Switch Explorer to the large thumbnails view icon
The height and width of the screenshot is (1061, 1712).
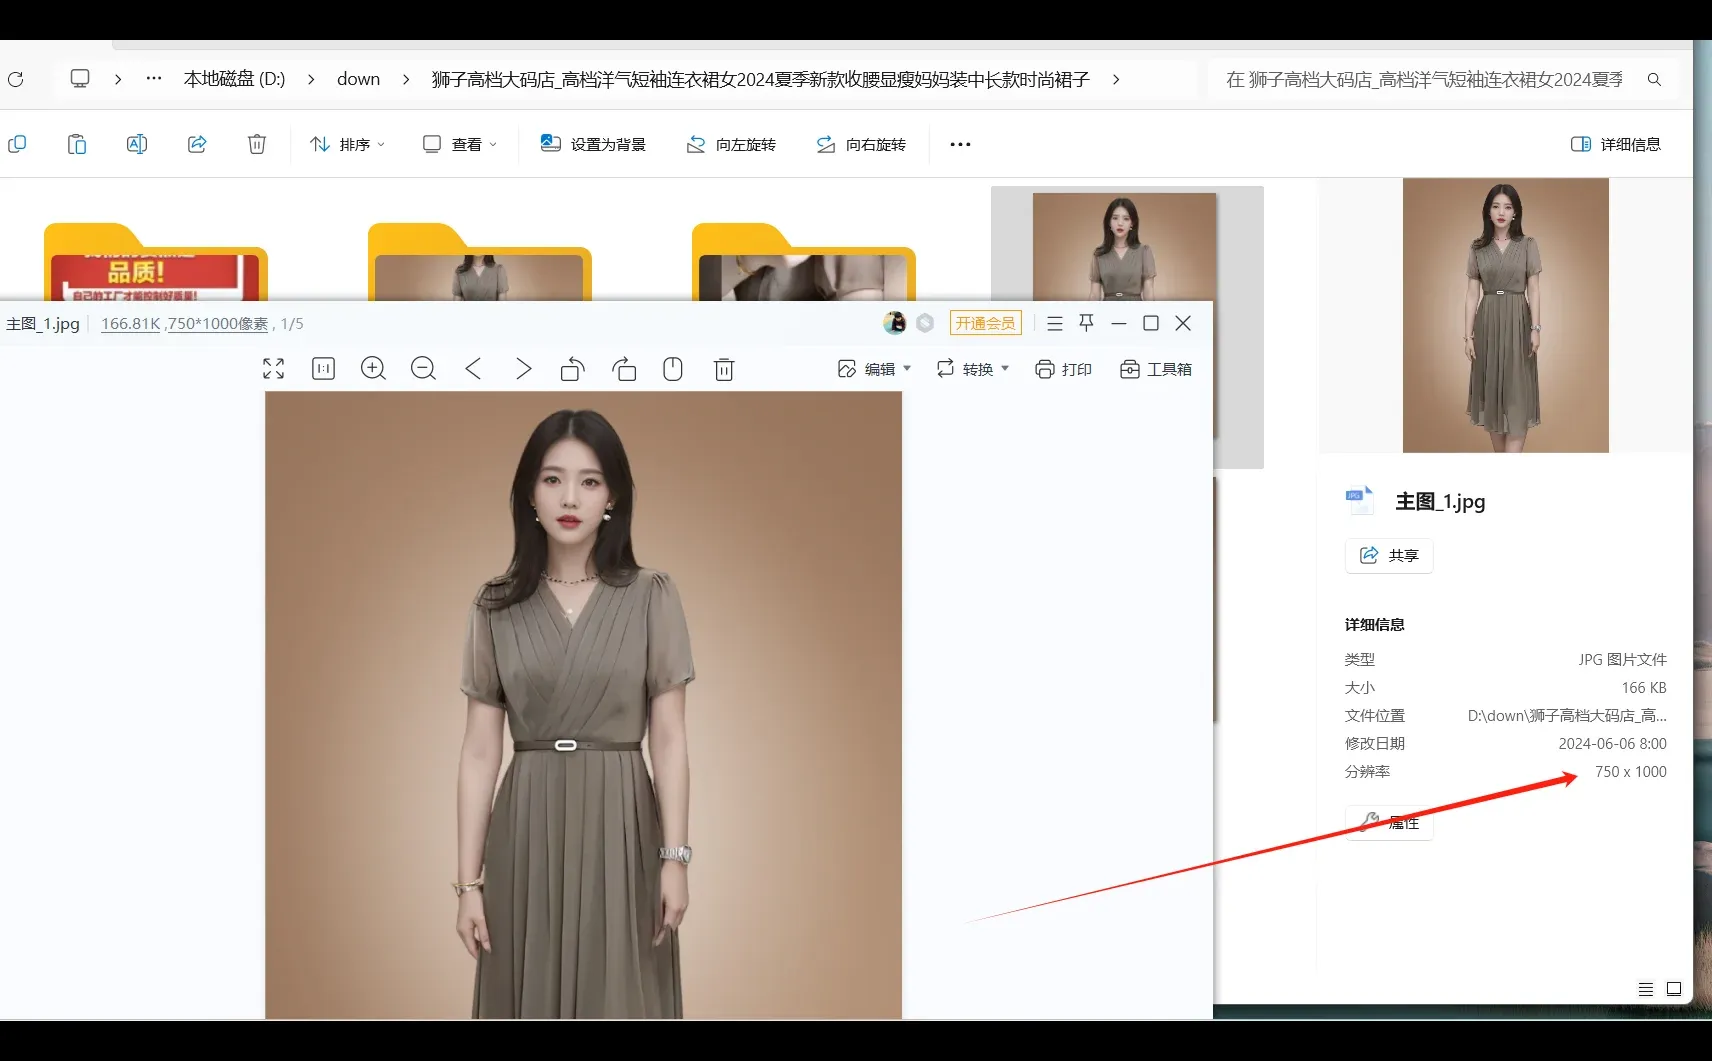coord(1674,989)
